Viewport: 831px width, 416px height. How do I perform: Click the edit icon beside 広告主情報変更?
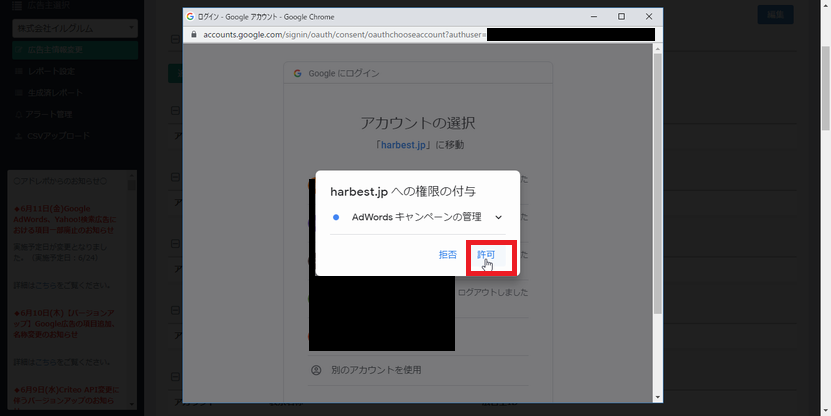pyautogui.click(x=19, y=50)
